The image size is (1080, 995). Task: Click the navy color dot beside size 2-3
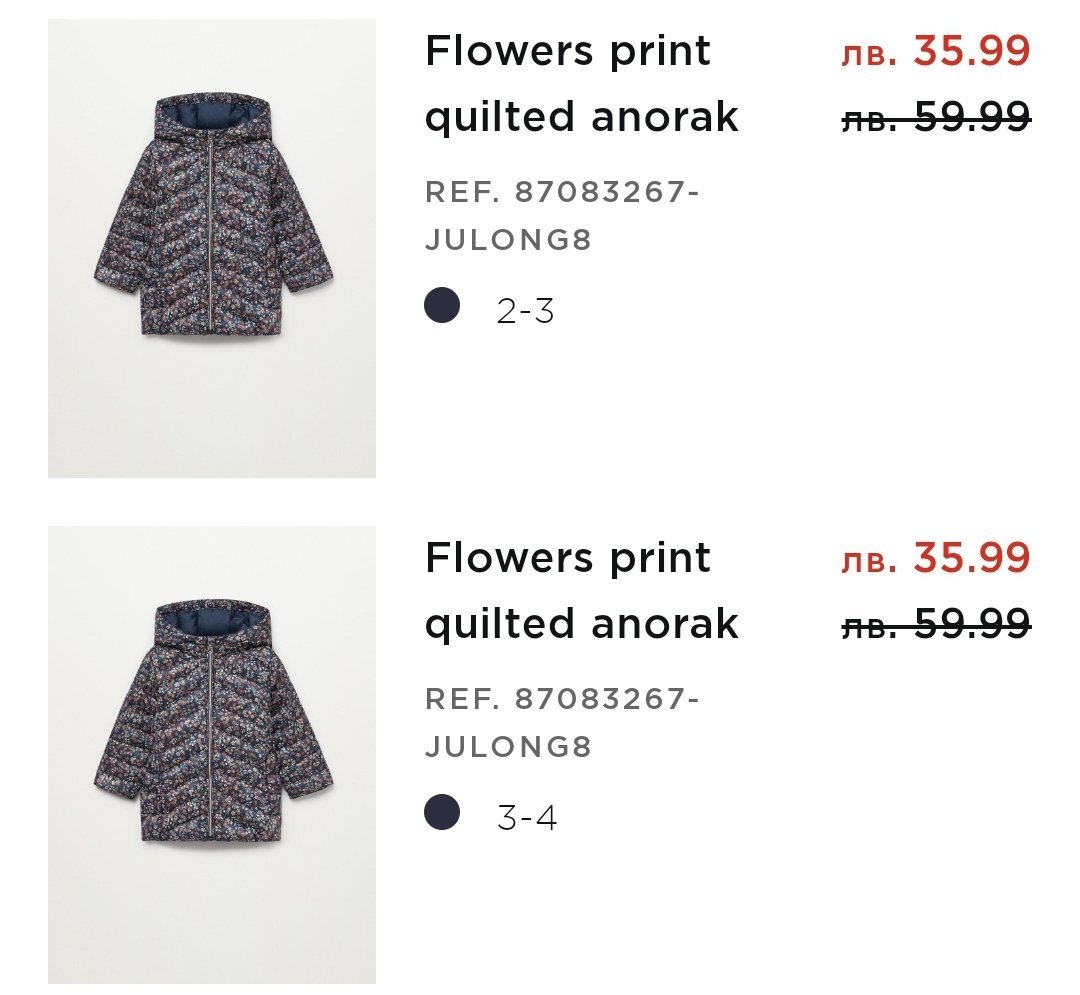442,306
